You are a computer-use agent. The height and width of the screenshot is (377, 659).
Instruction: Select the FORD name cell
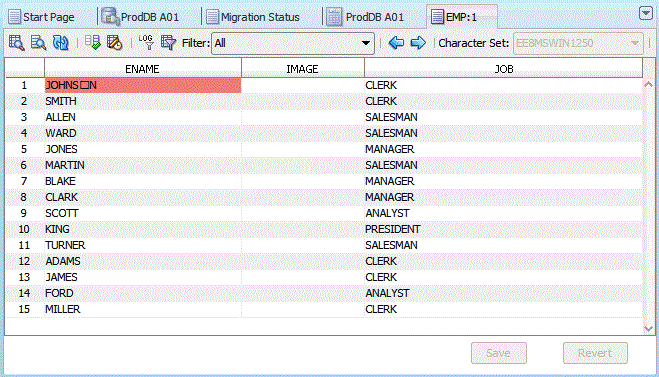(143, 293)
